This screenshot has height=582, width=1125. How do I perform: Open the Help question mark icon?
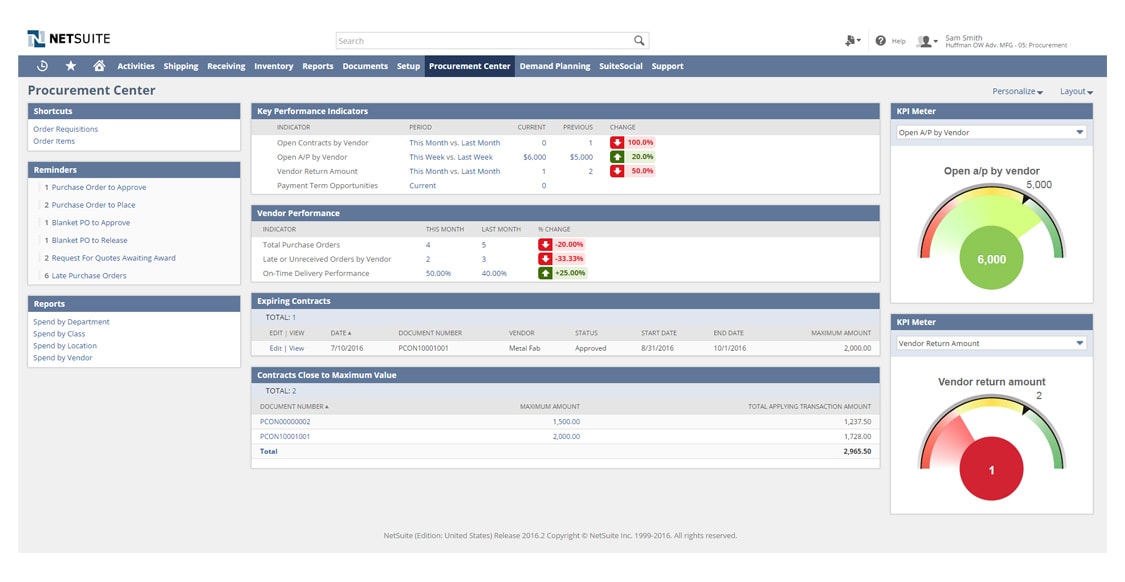tap(880, 41)
